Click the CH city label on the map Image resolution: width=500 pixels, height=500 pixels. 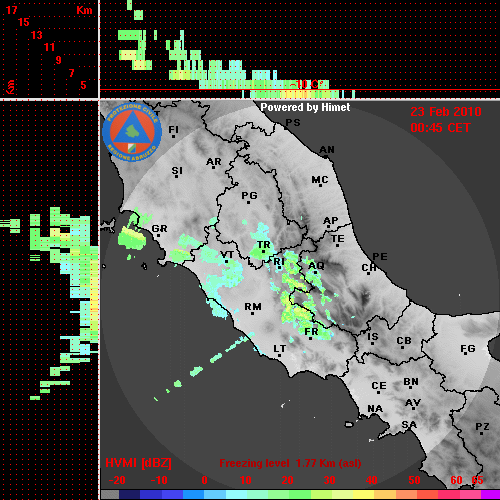(369, 268)
